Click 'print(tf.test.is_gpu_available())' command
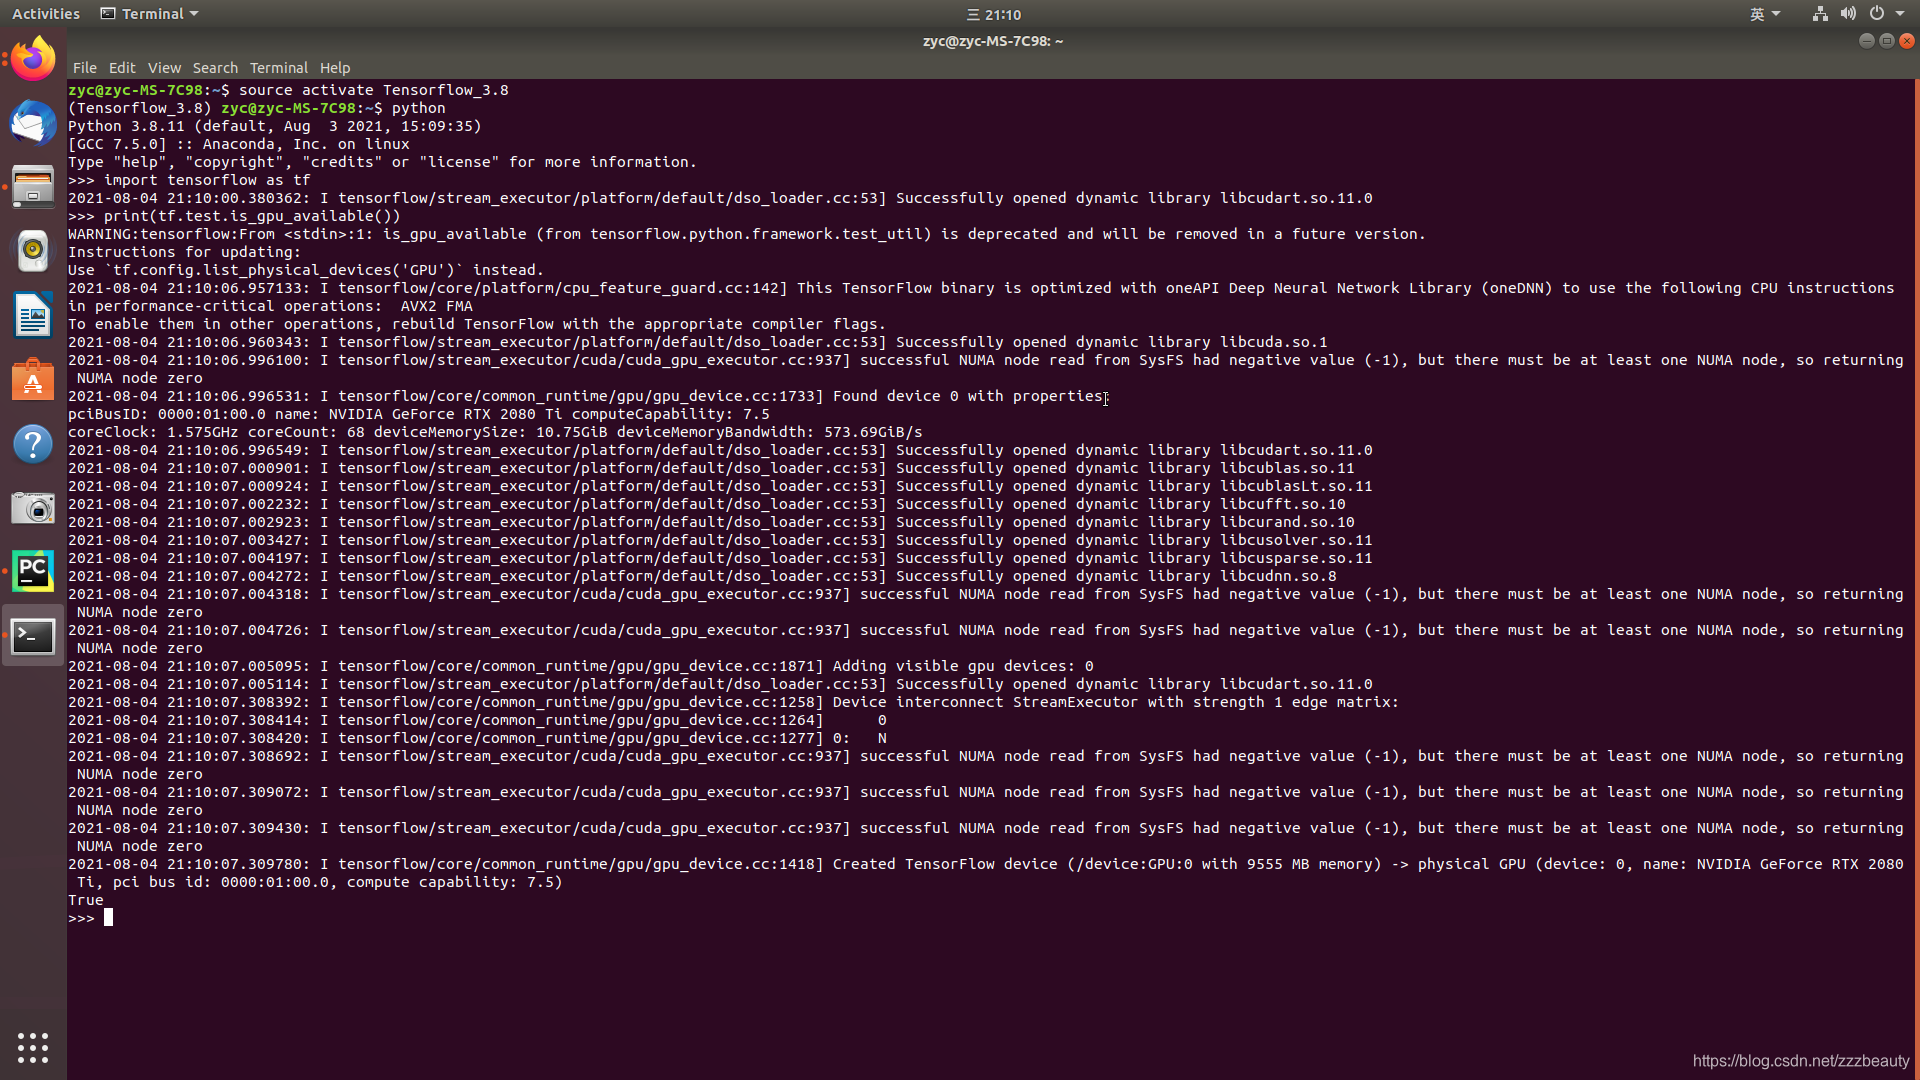Viewport: 1920px width, 1080px height. (252, 216)
